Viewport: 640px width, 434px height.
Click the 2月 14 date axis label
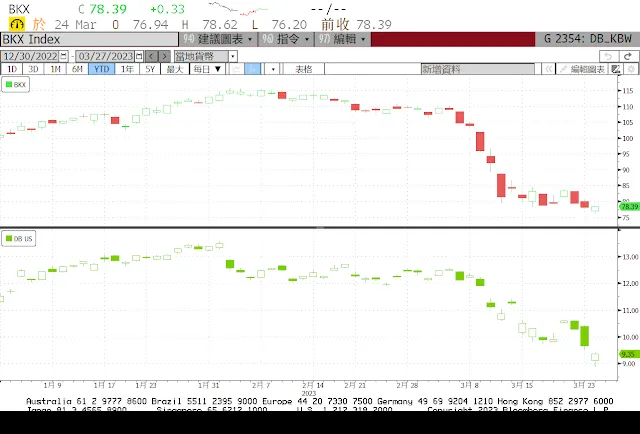coord(313,385)
